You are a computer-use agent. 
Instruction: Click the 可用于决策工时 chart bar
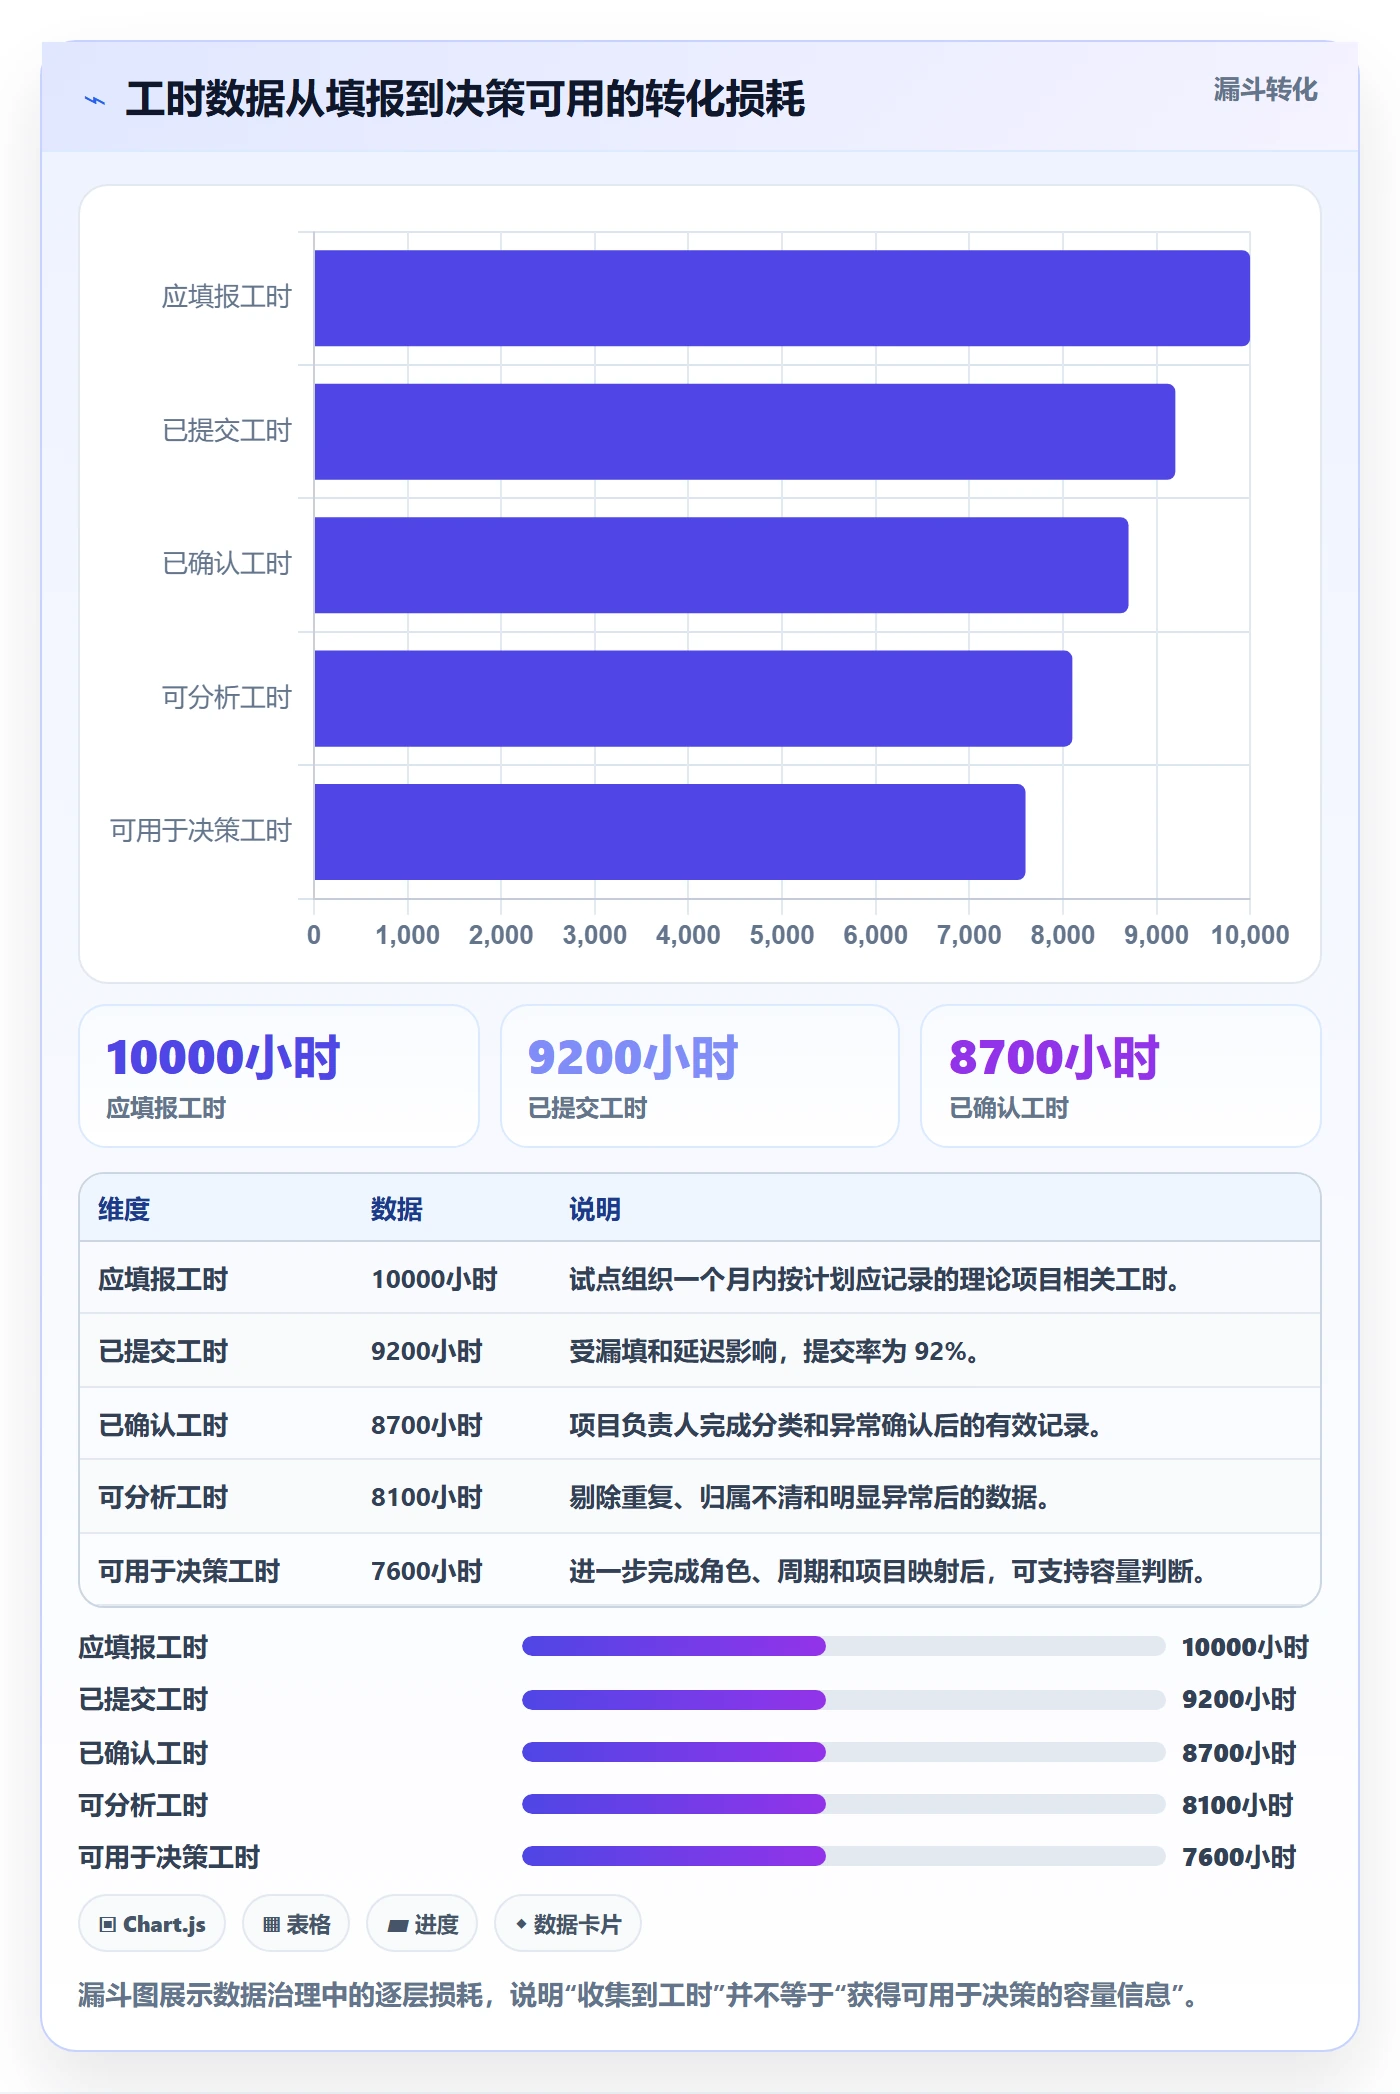tap(670, 832)
